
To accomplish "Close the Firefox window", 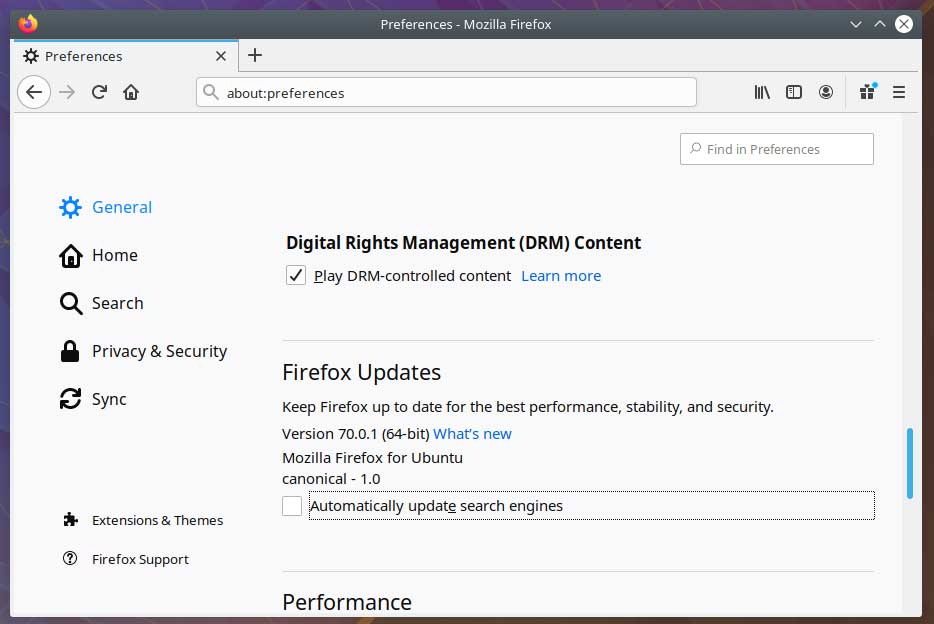I will tap(904, 24).
